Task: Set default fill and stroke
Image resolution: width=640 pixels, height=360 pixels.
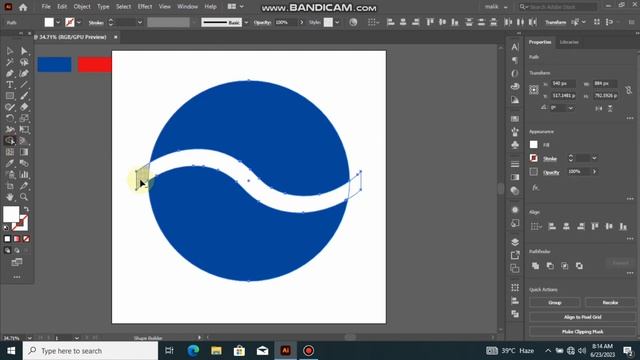Action: [6, 228]
